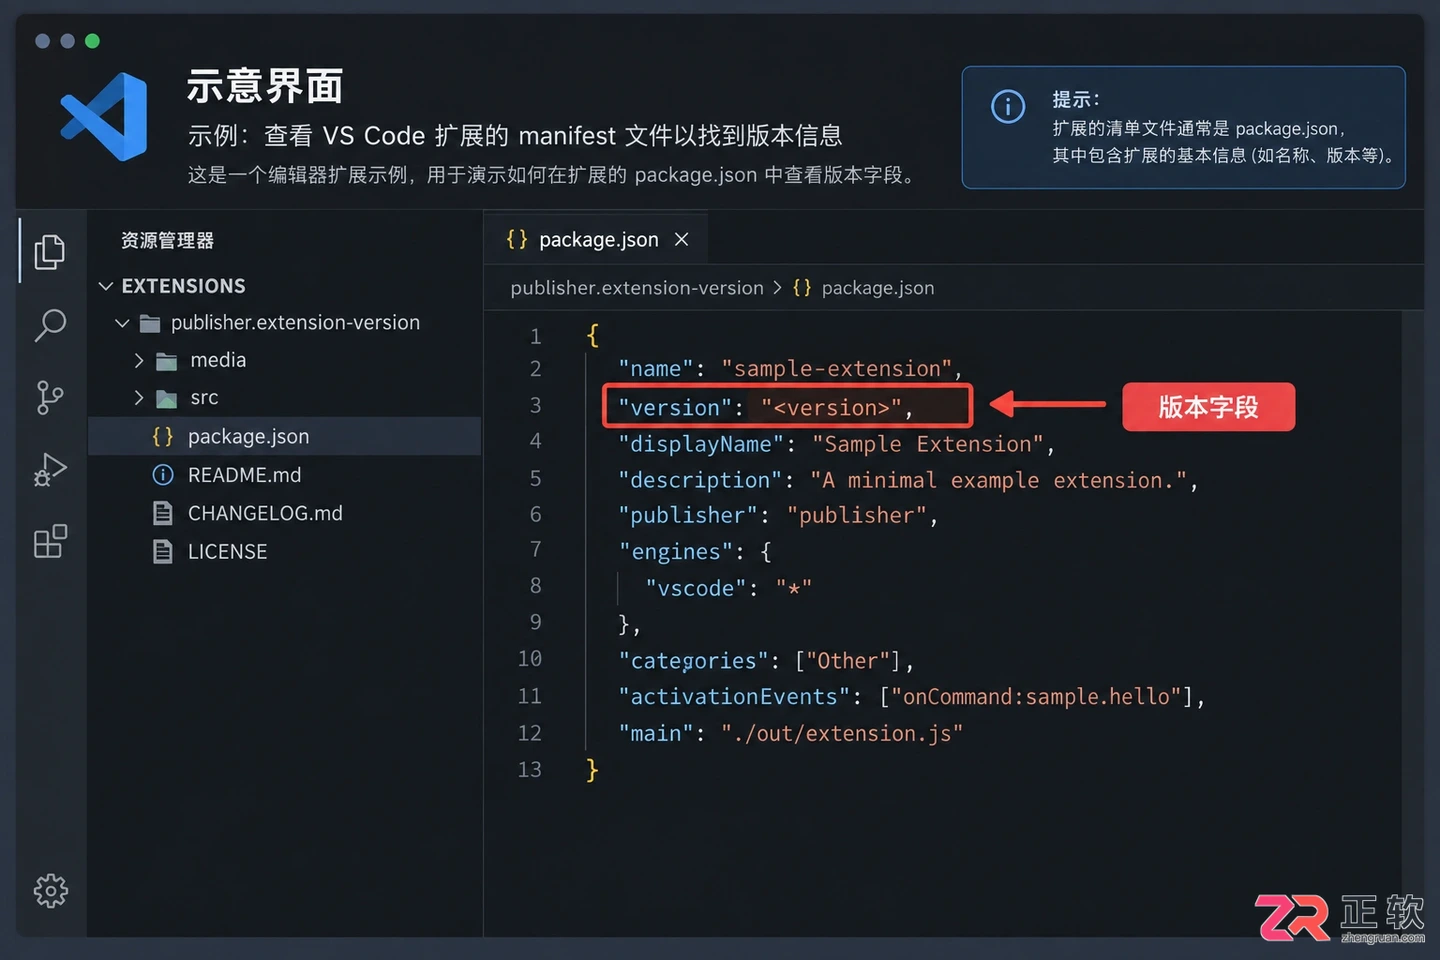1440x960 pixels.
Task: Click the info icon in the tip box
Action: [1008, 106]
